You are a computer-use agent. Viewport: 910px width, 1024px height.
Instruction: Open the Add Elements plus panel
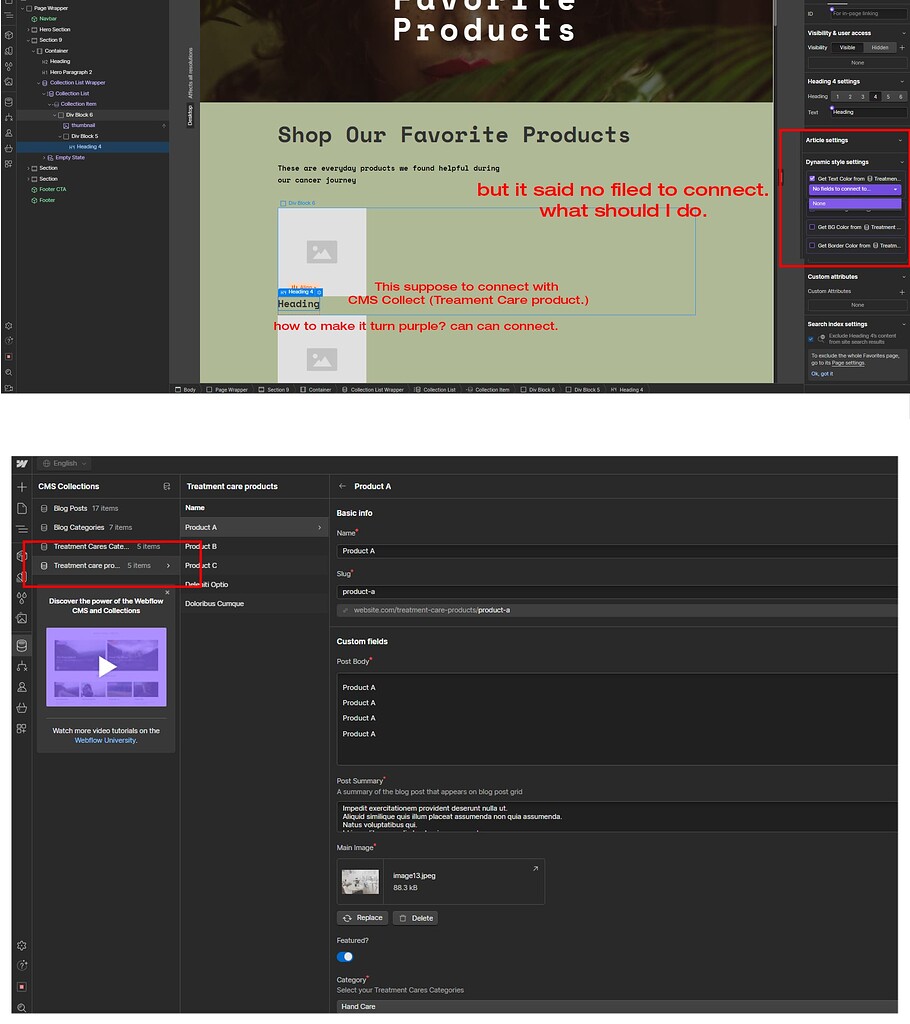tap(22, 487)
